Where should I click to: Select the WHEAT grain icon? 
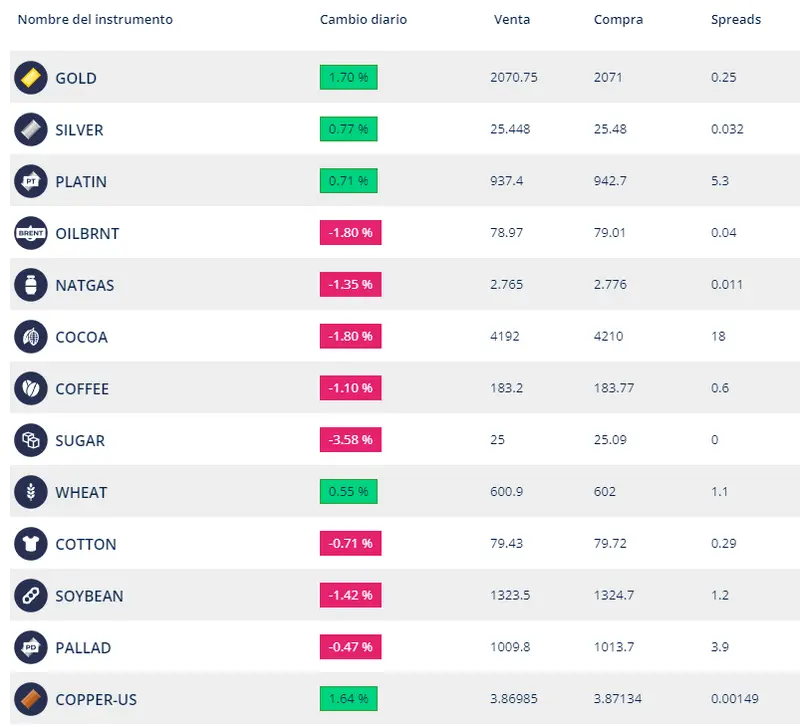(x=31, y=492)
